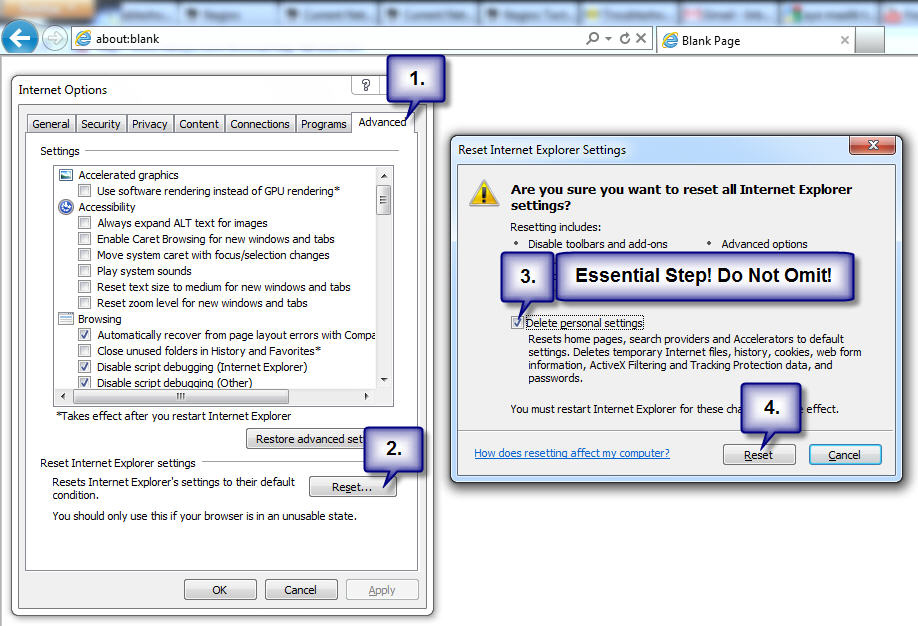Click Cancel in Internet Options
Image resolution: width=918 pixels, height=626 pixels.
(300, 590)
